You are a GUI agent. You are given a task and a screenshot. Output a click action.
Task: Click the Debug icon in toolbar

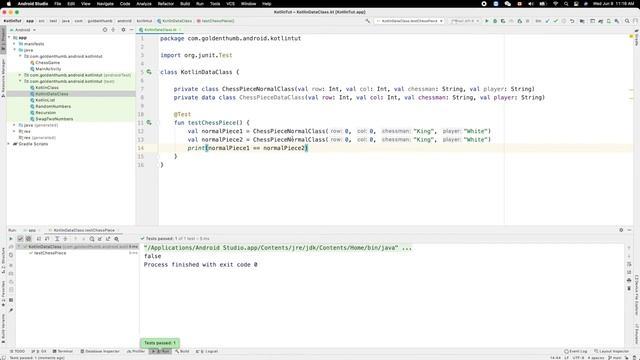coord(495,21)
